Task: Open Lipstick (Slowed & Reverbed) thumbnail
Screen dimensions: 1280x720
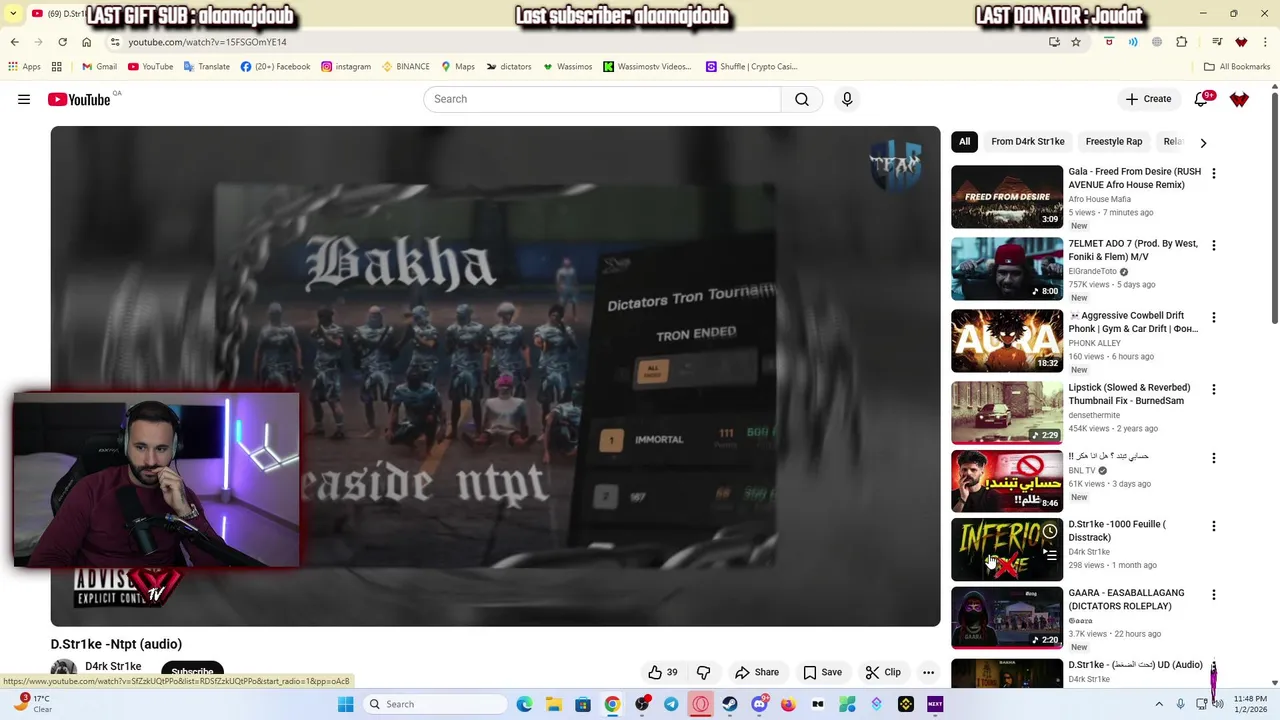Action: (x=1007, y=413)
